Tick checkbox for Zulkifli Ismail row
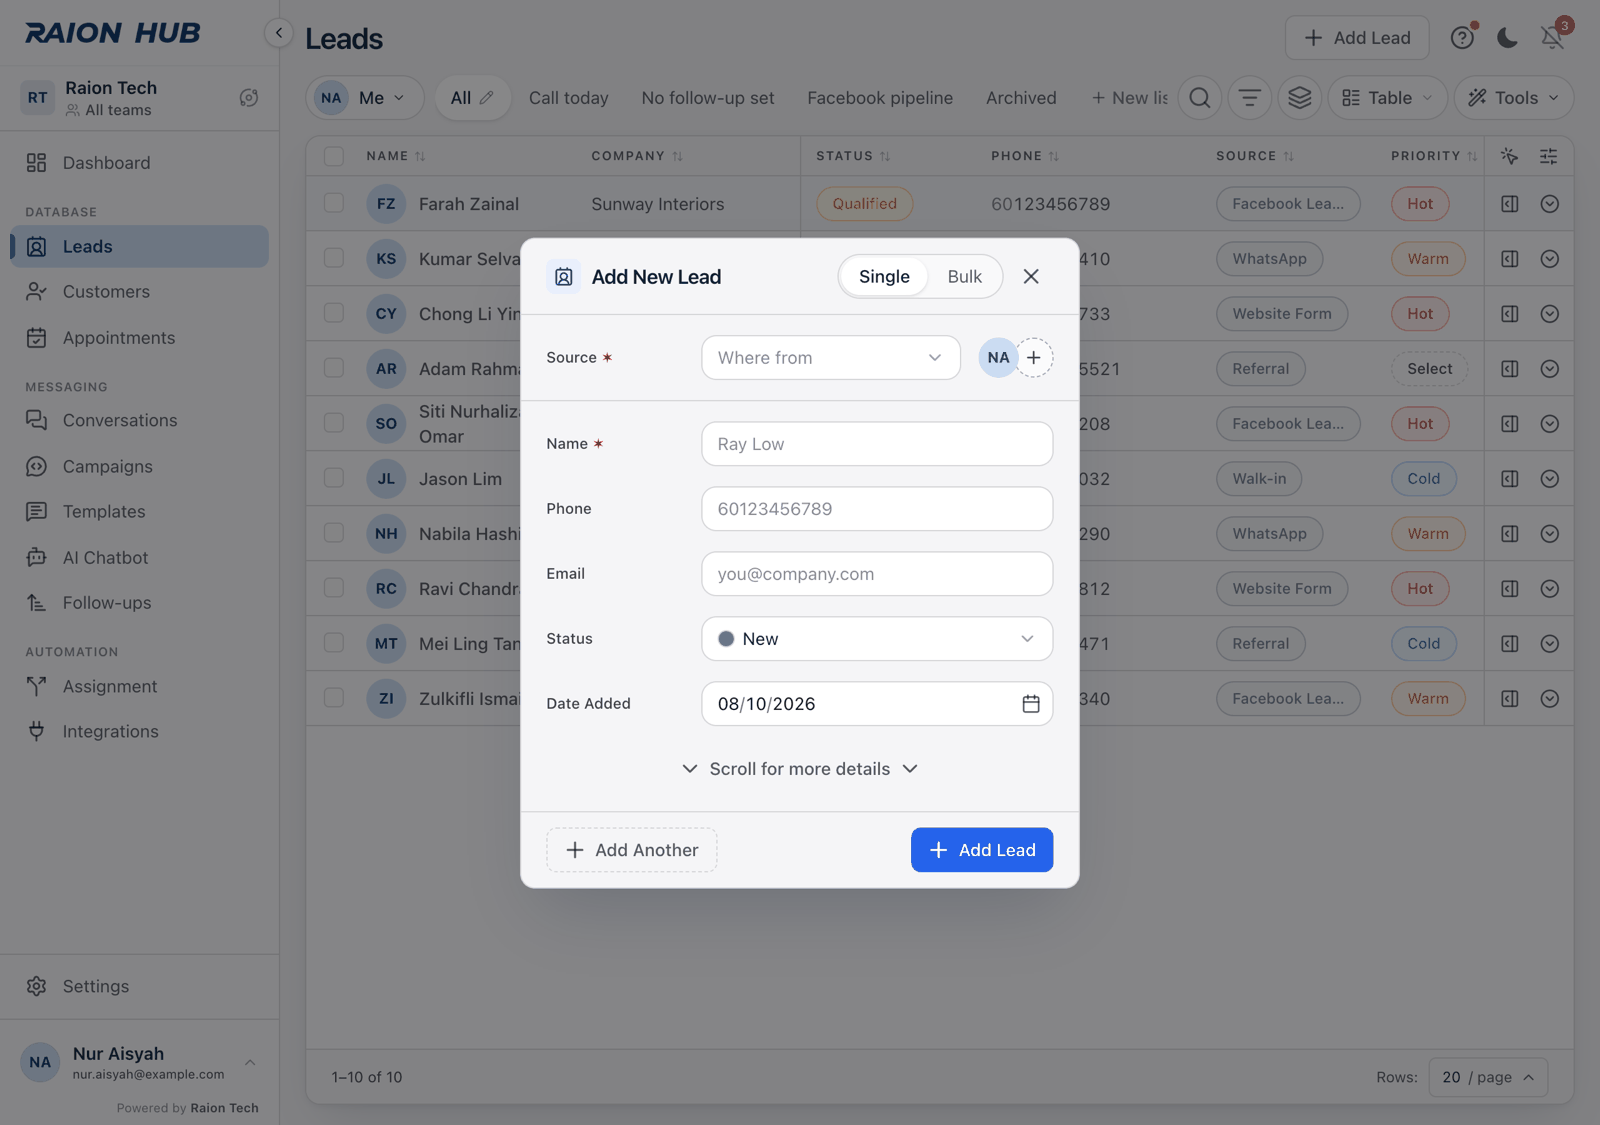 (x=334, y=698)
